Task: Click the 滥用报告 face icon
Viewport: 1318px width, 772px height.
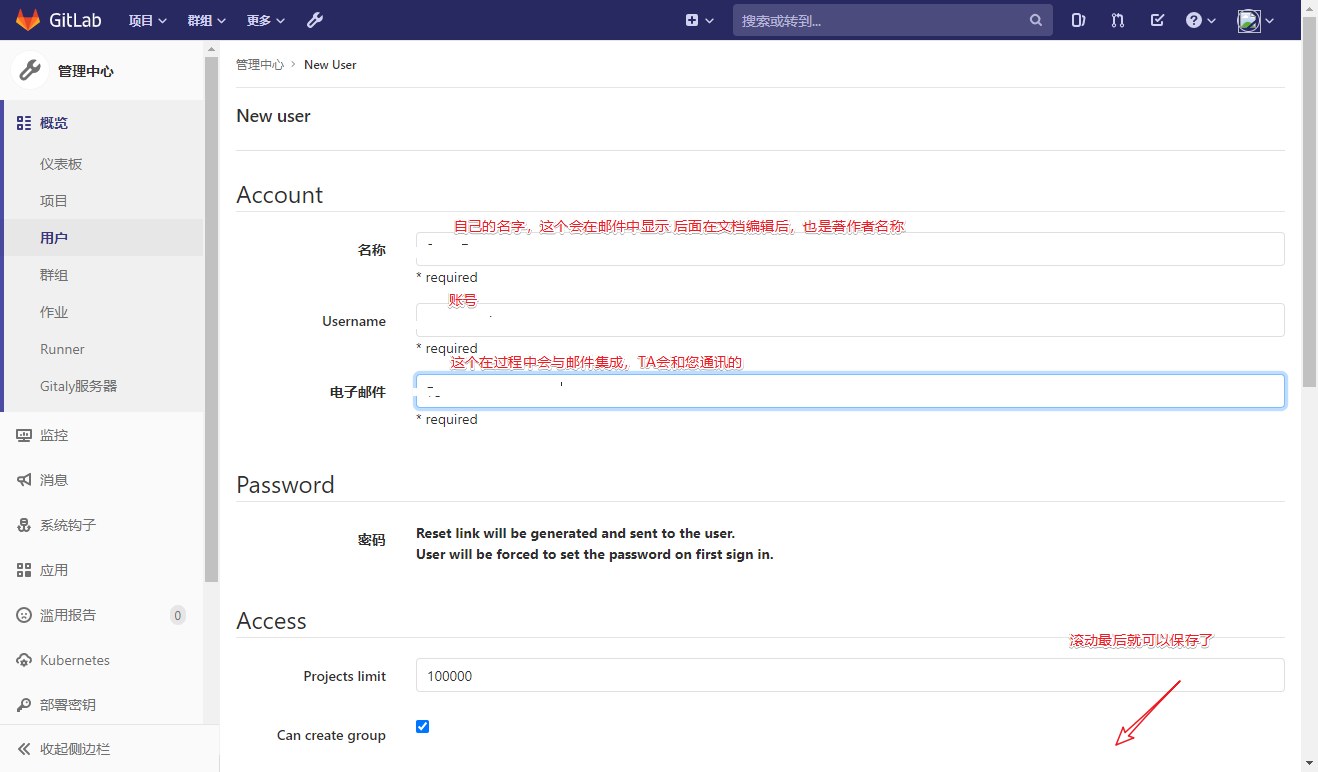Action: pos(24,615)
